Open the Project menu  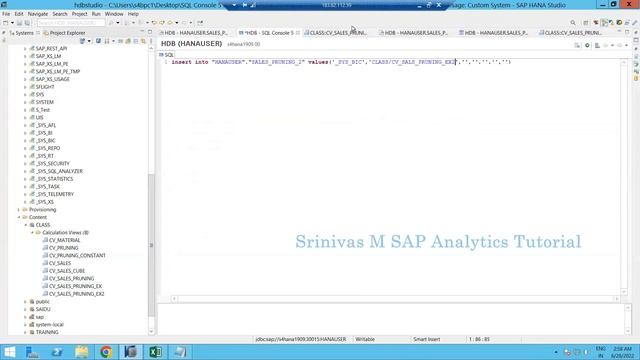pyautogui.click(x=80, y=14)
